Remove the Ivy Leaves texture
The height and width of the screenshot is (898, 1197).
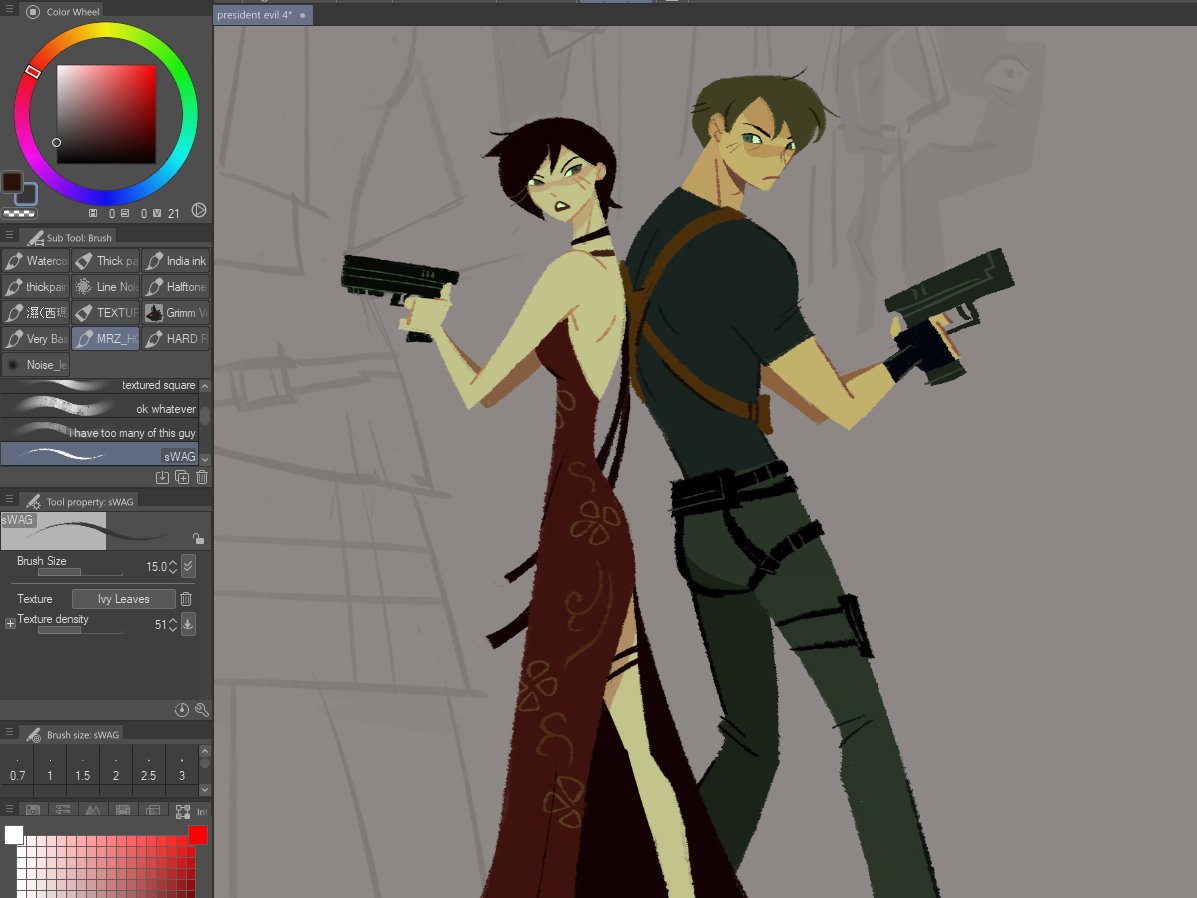click(186, 599)
